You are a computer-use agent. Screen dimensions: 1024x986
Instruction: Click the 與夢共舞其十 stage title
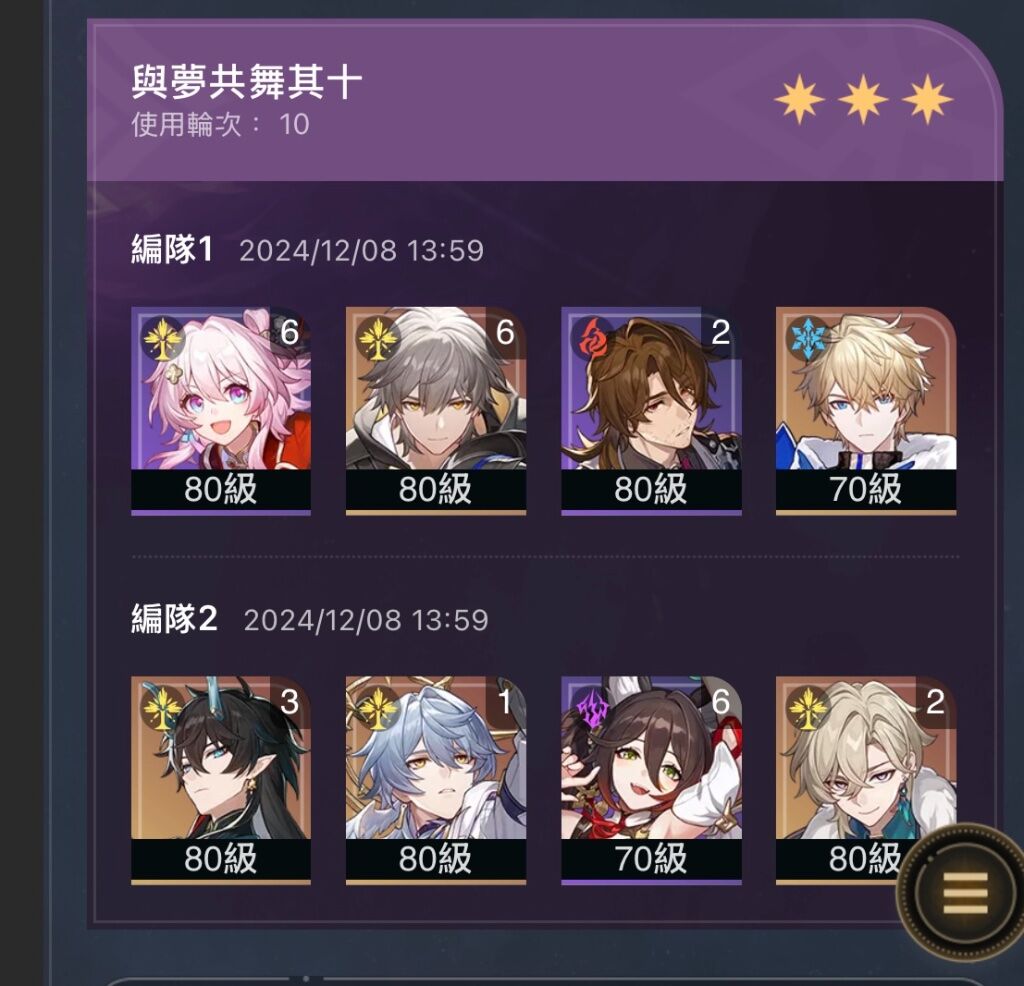coord(247,82)
